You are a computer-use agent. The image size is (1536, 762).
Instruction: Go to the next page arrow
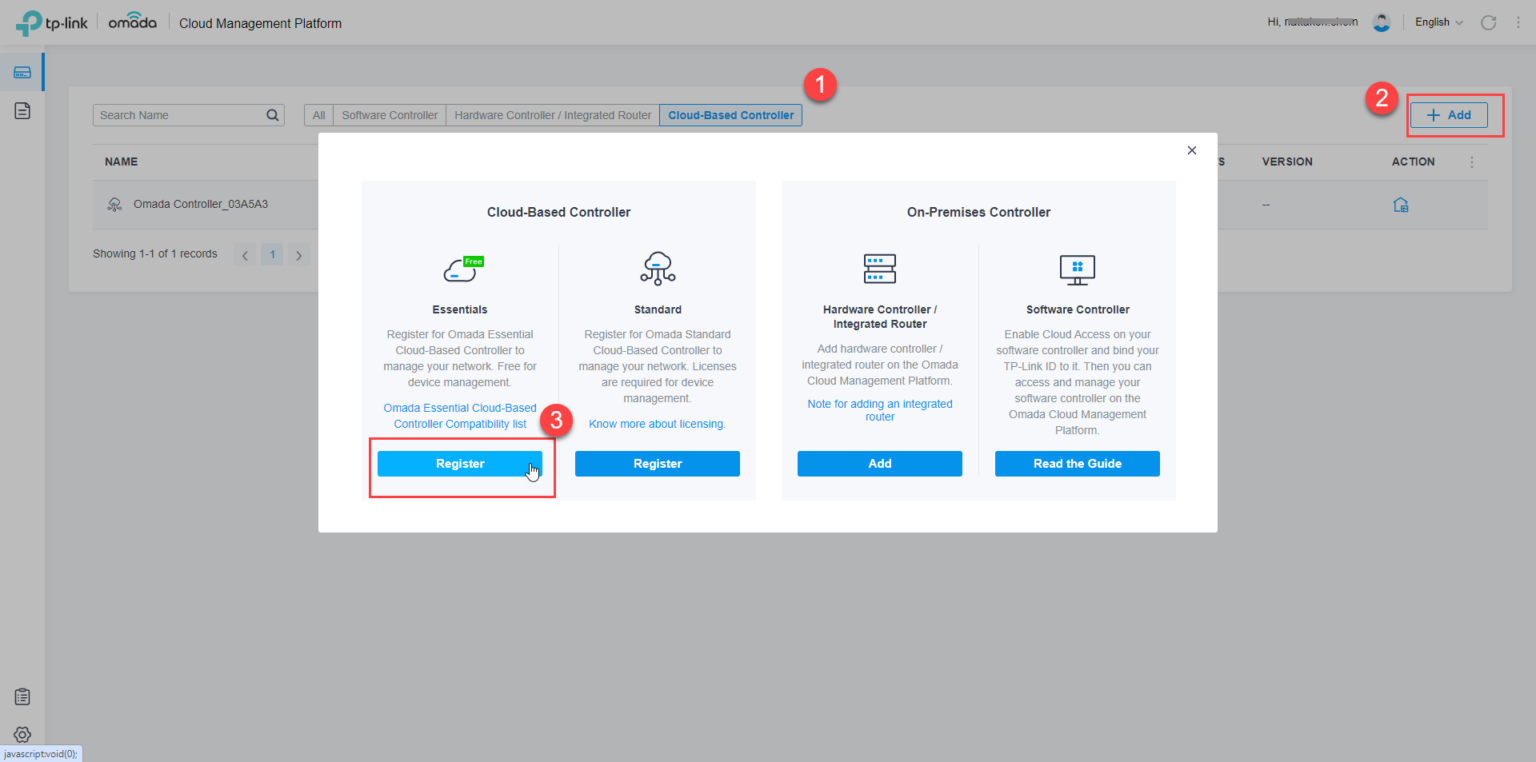pos(298,255)
